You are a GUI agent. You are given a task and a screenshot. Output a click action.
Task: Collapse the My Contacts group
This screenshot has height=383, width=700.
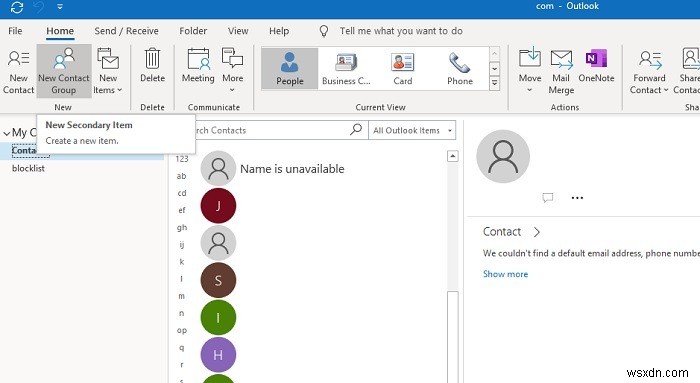click(7, 133)
